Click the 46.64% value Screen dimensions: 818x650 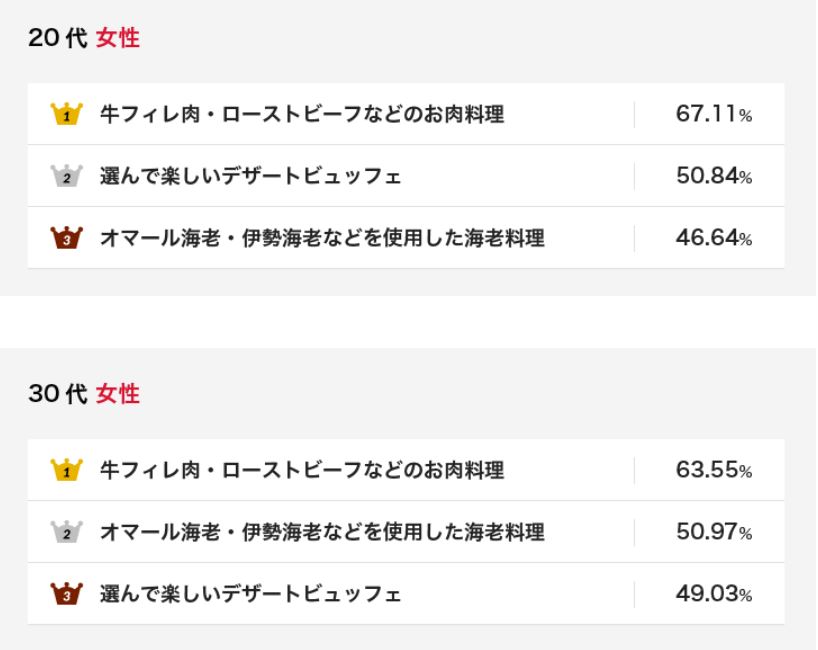click(x=714, y=238)
